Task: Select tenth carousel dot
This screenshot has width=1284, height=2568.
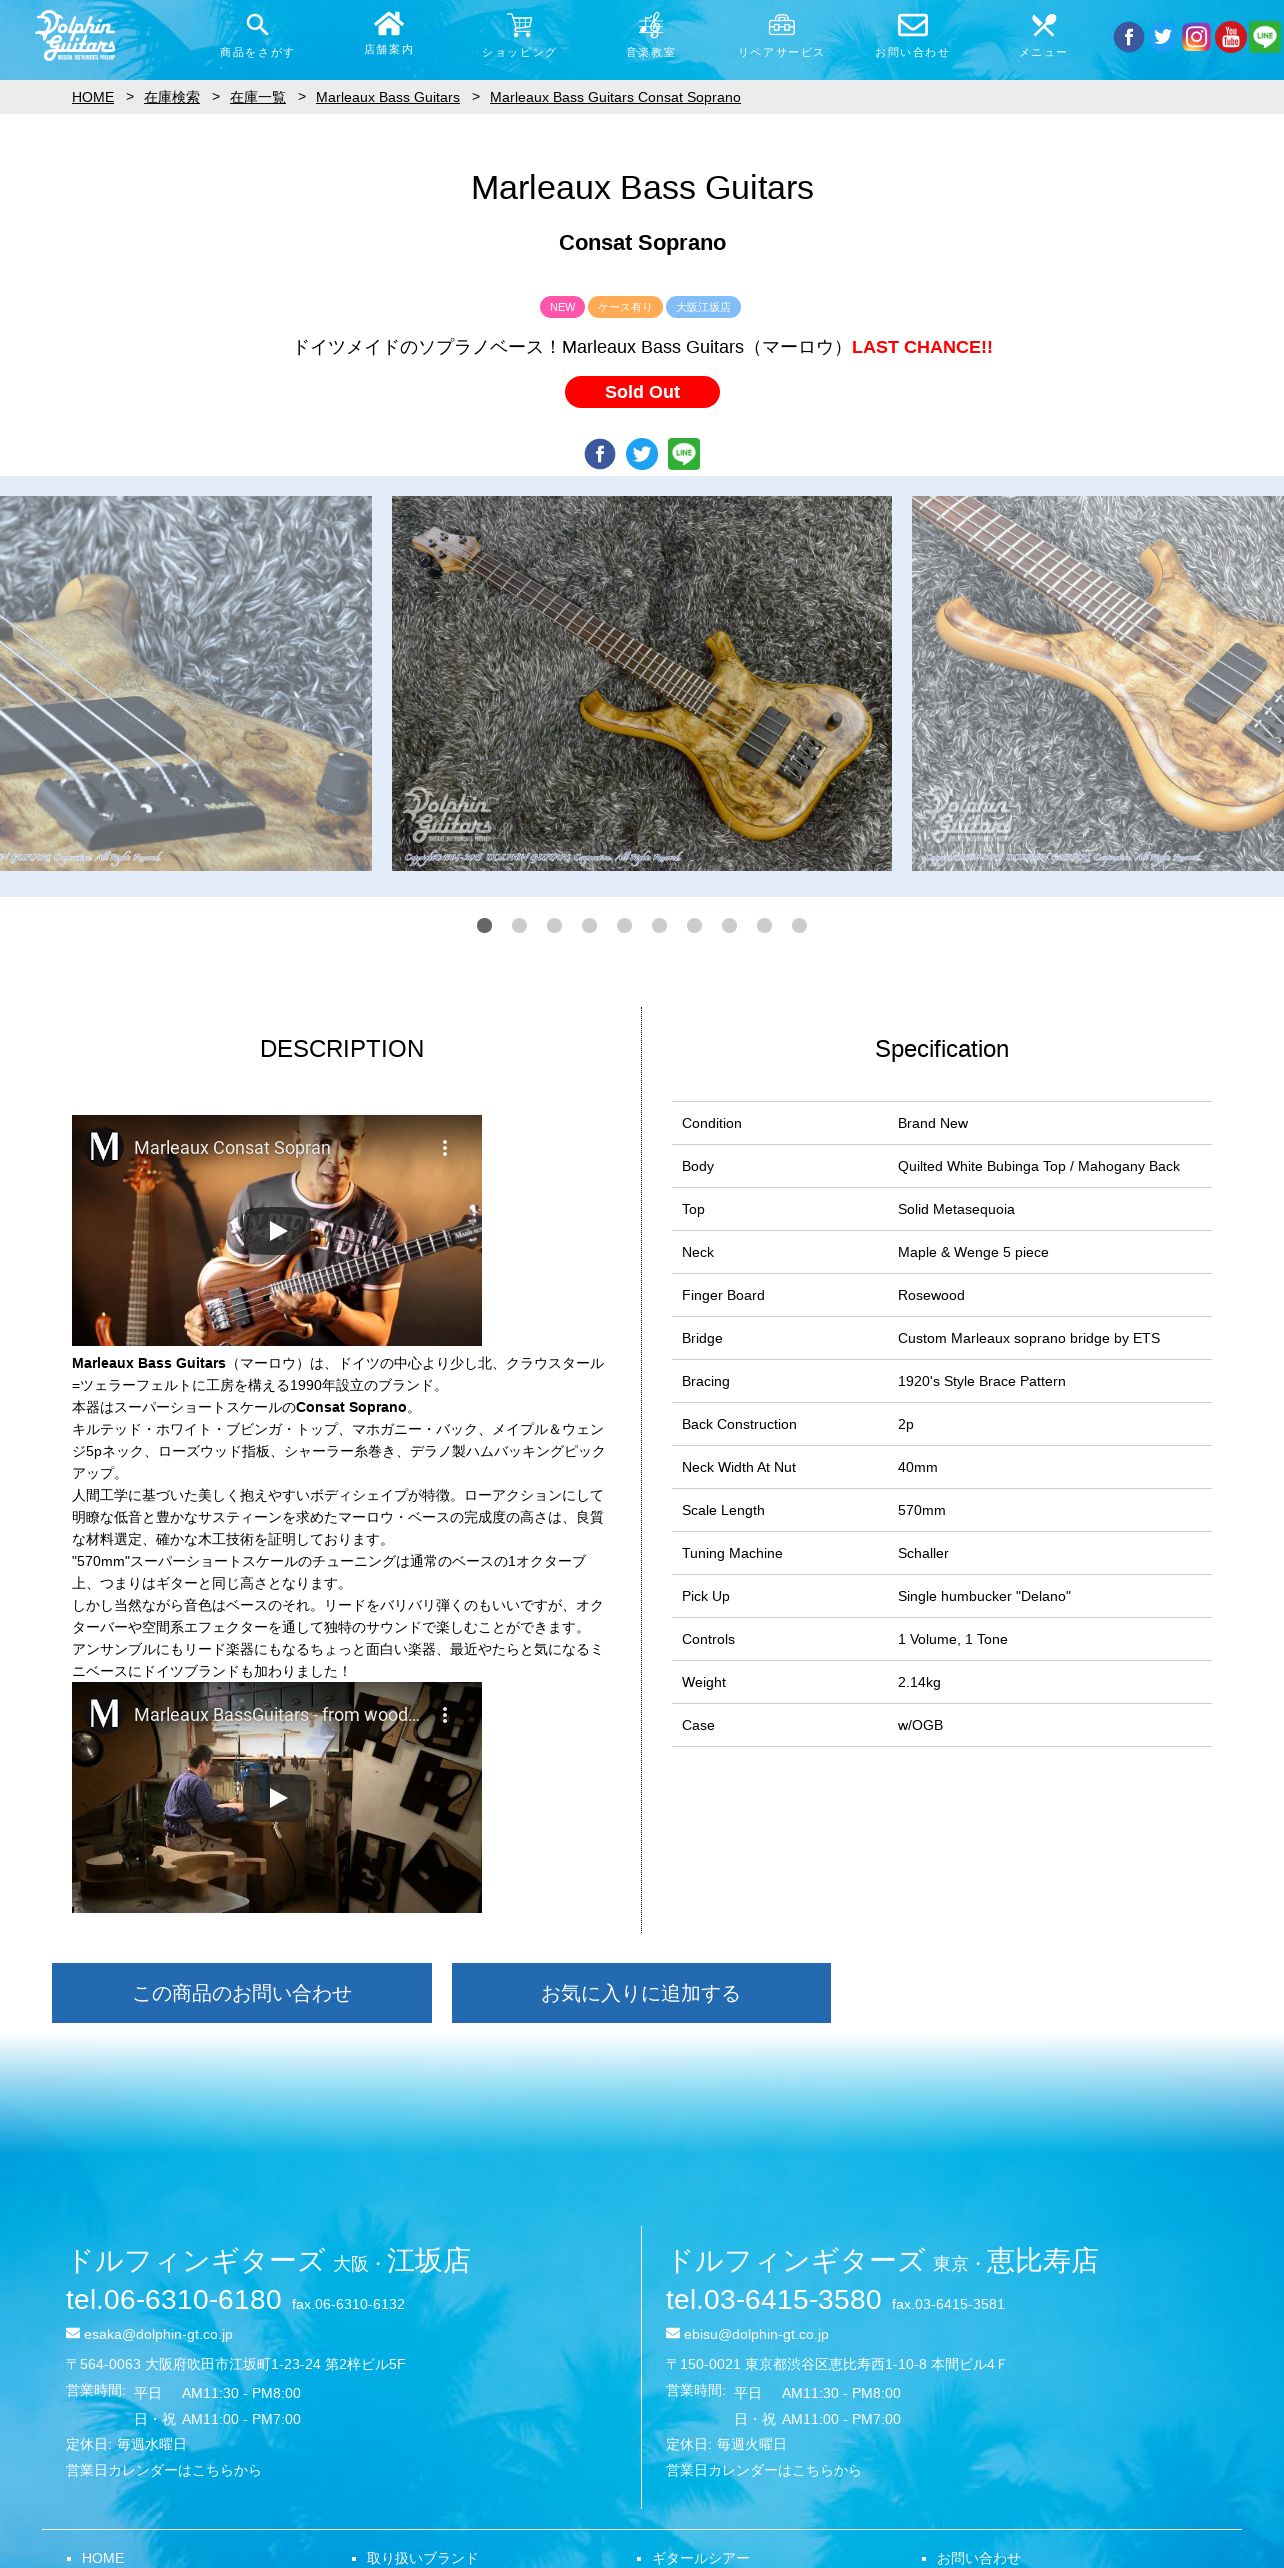Action: (x=799, y=925)
